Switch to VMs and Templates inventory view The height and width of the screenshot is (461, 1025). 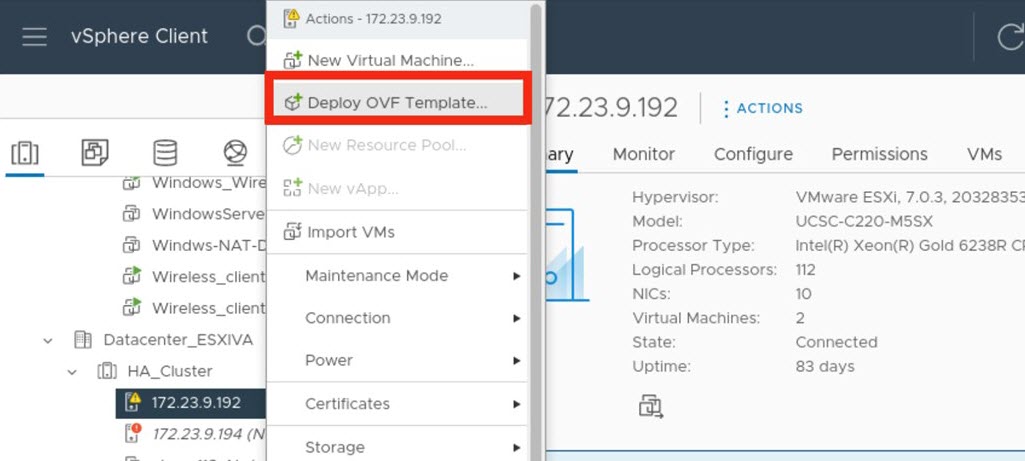95,153
